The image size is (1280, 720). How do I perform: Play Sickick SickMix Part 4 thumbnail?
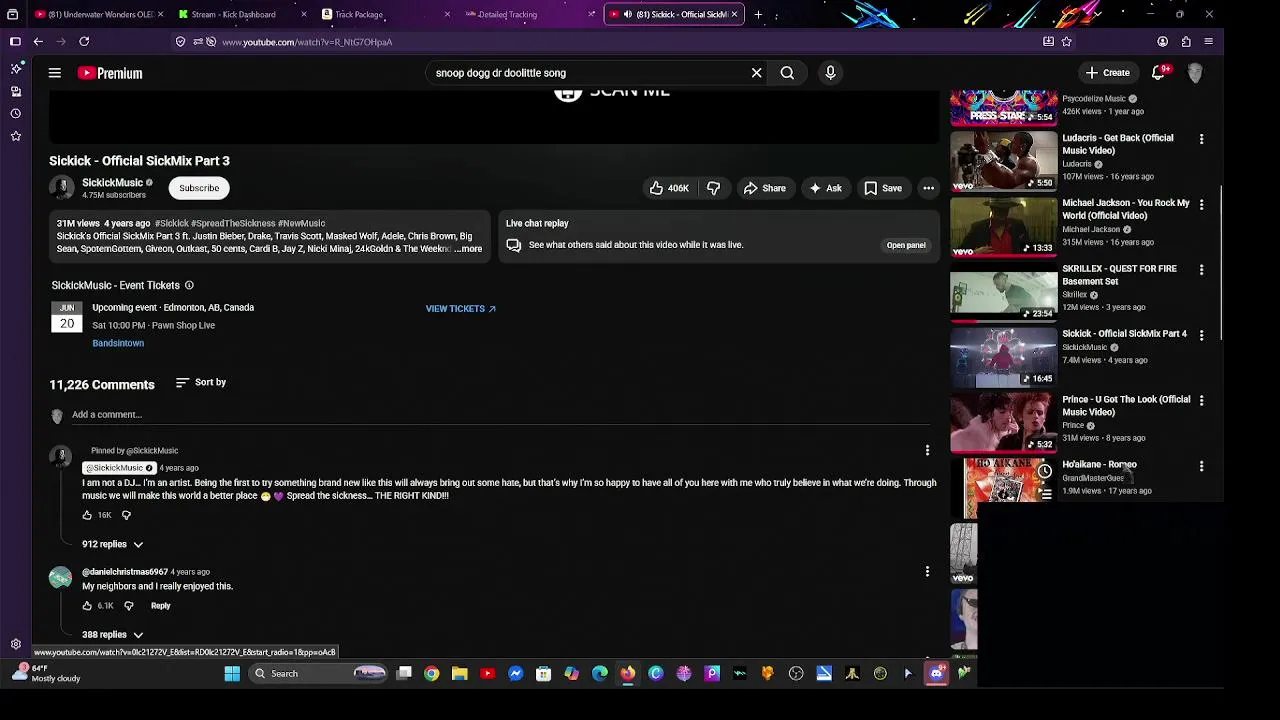[x=1003, y=356]
